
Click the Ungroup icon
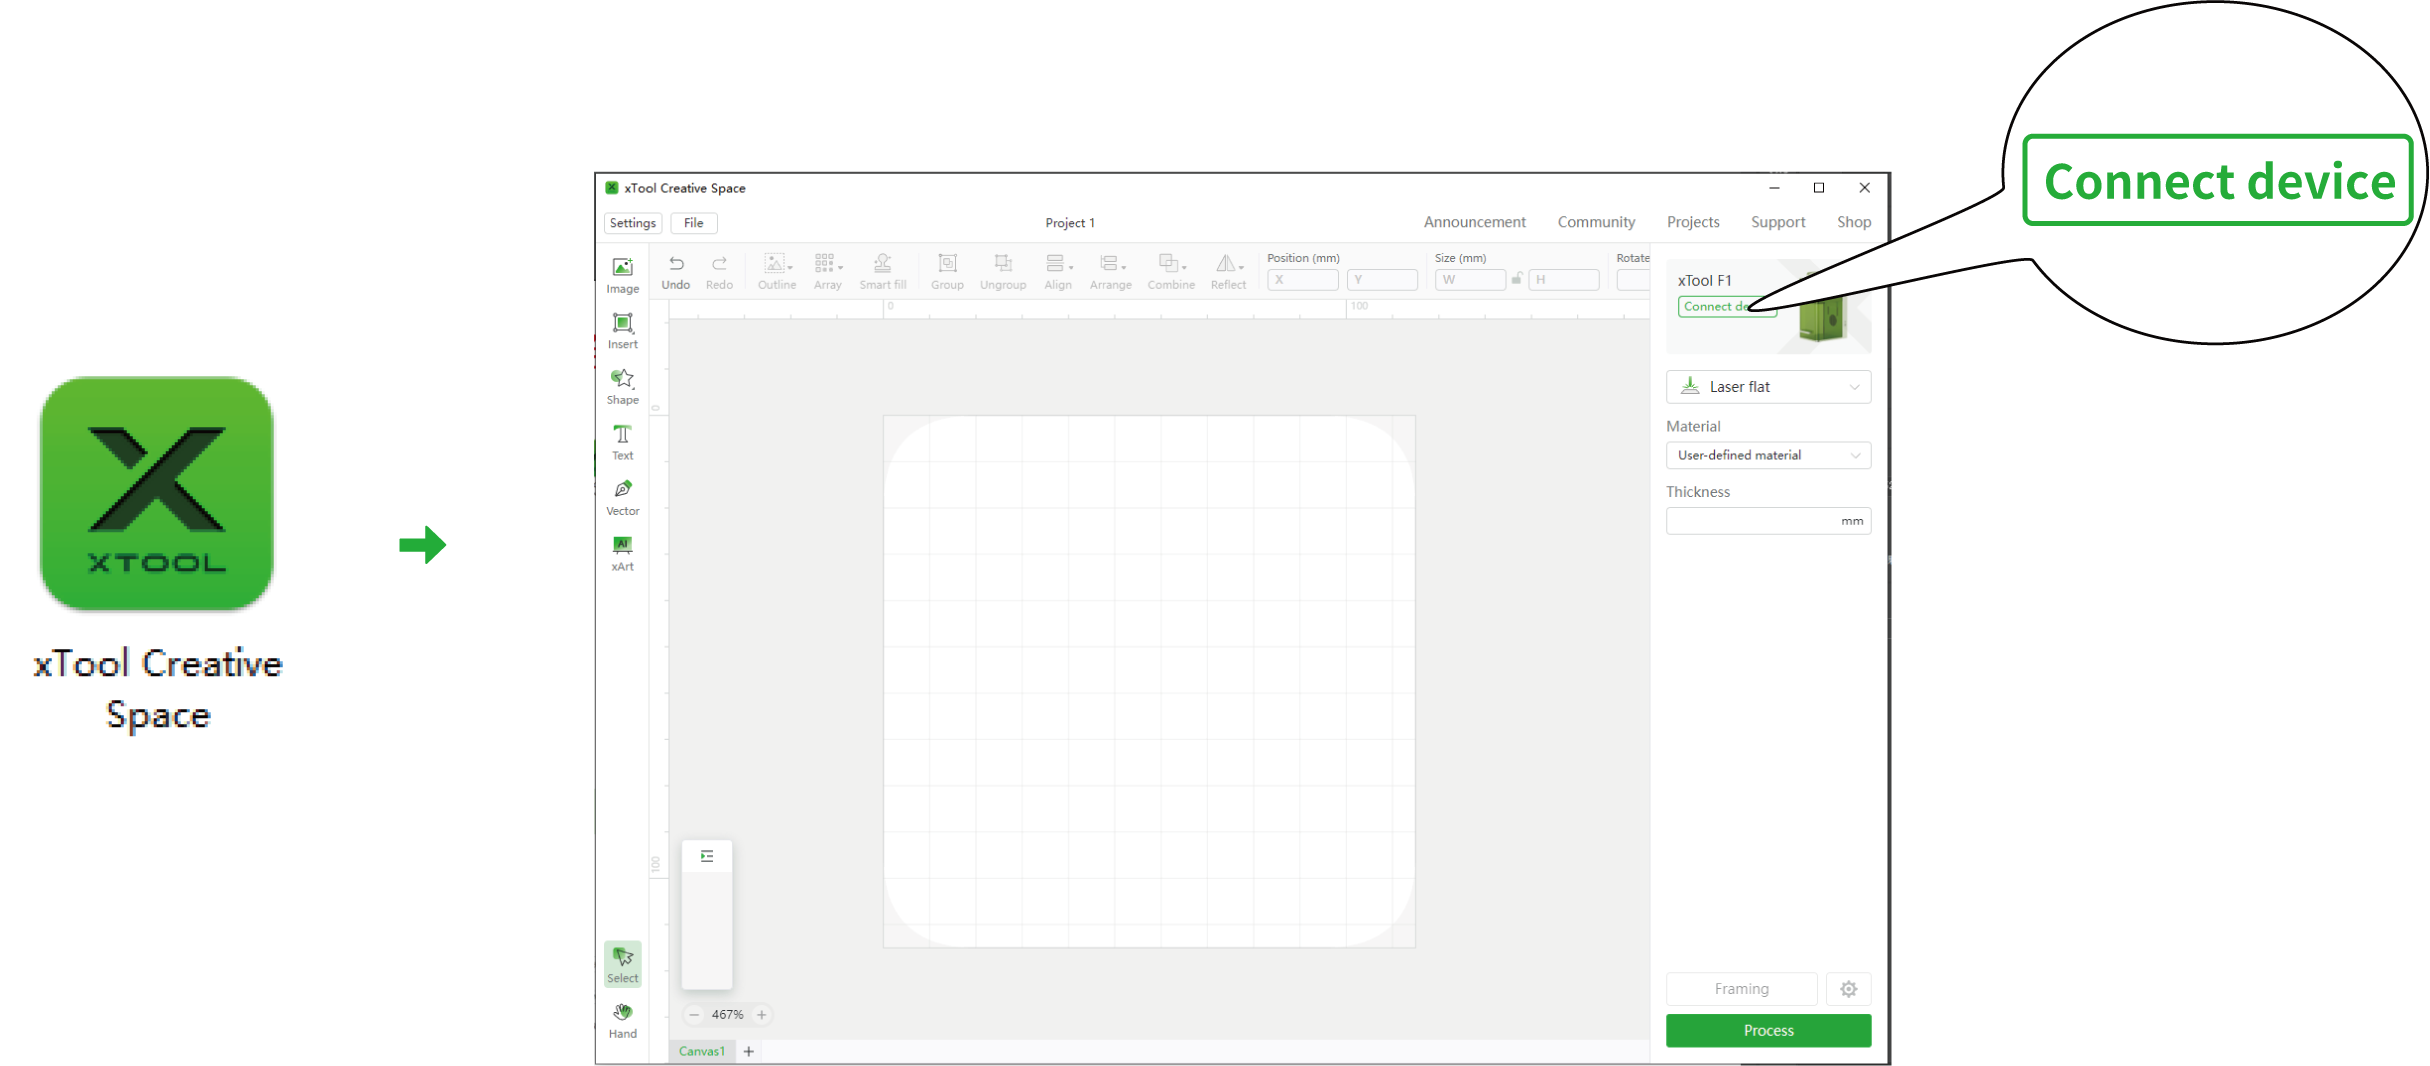1002,263
